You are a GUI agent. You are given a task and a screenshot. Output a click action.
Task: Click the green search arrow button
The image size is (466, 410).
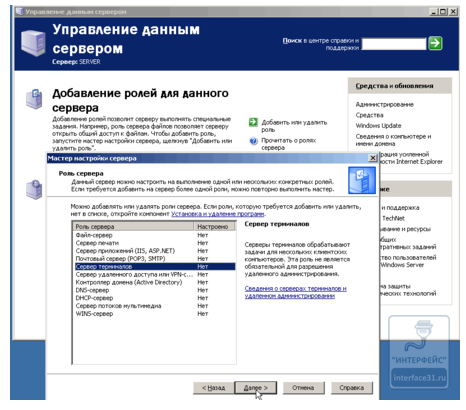tap(435, 43)
